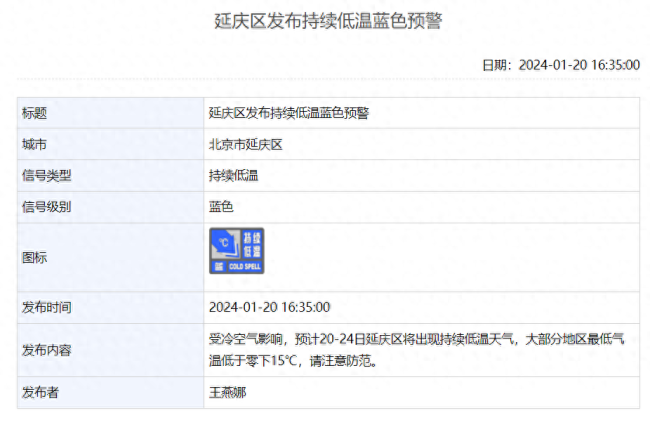Click the blue cold spell warning icon
The width and height of the screenshot is (650, 427).
coord(236,251)
